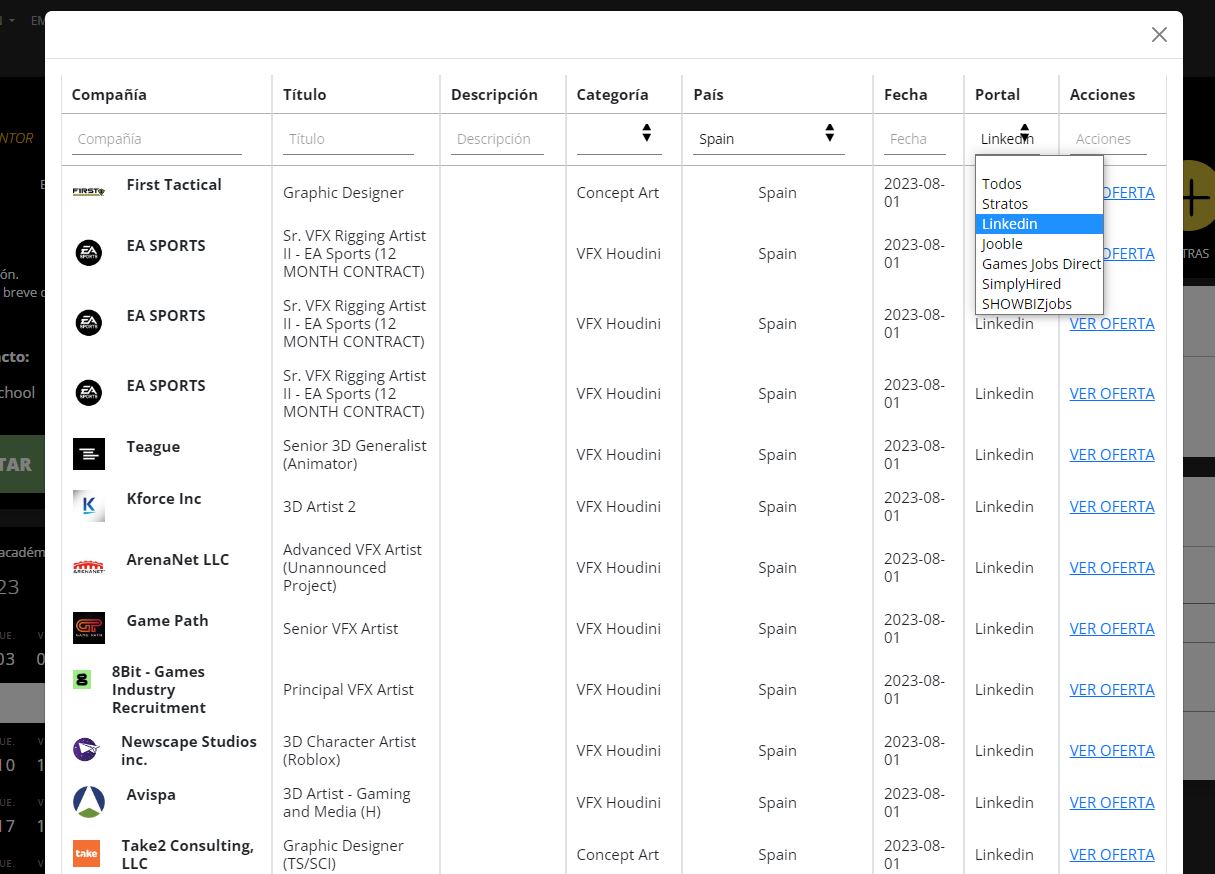
Task: Open VER OFERTA for the 8Bit Principal VFX Artist job
Action: [1112, 689]
